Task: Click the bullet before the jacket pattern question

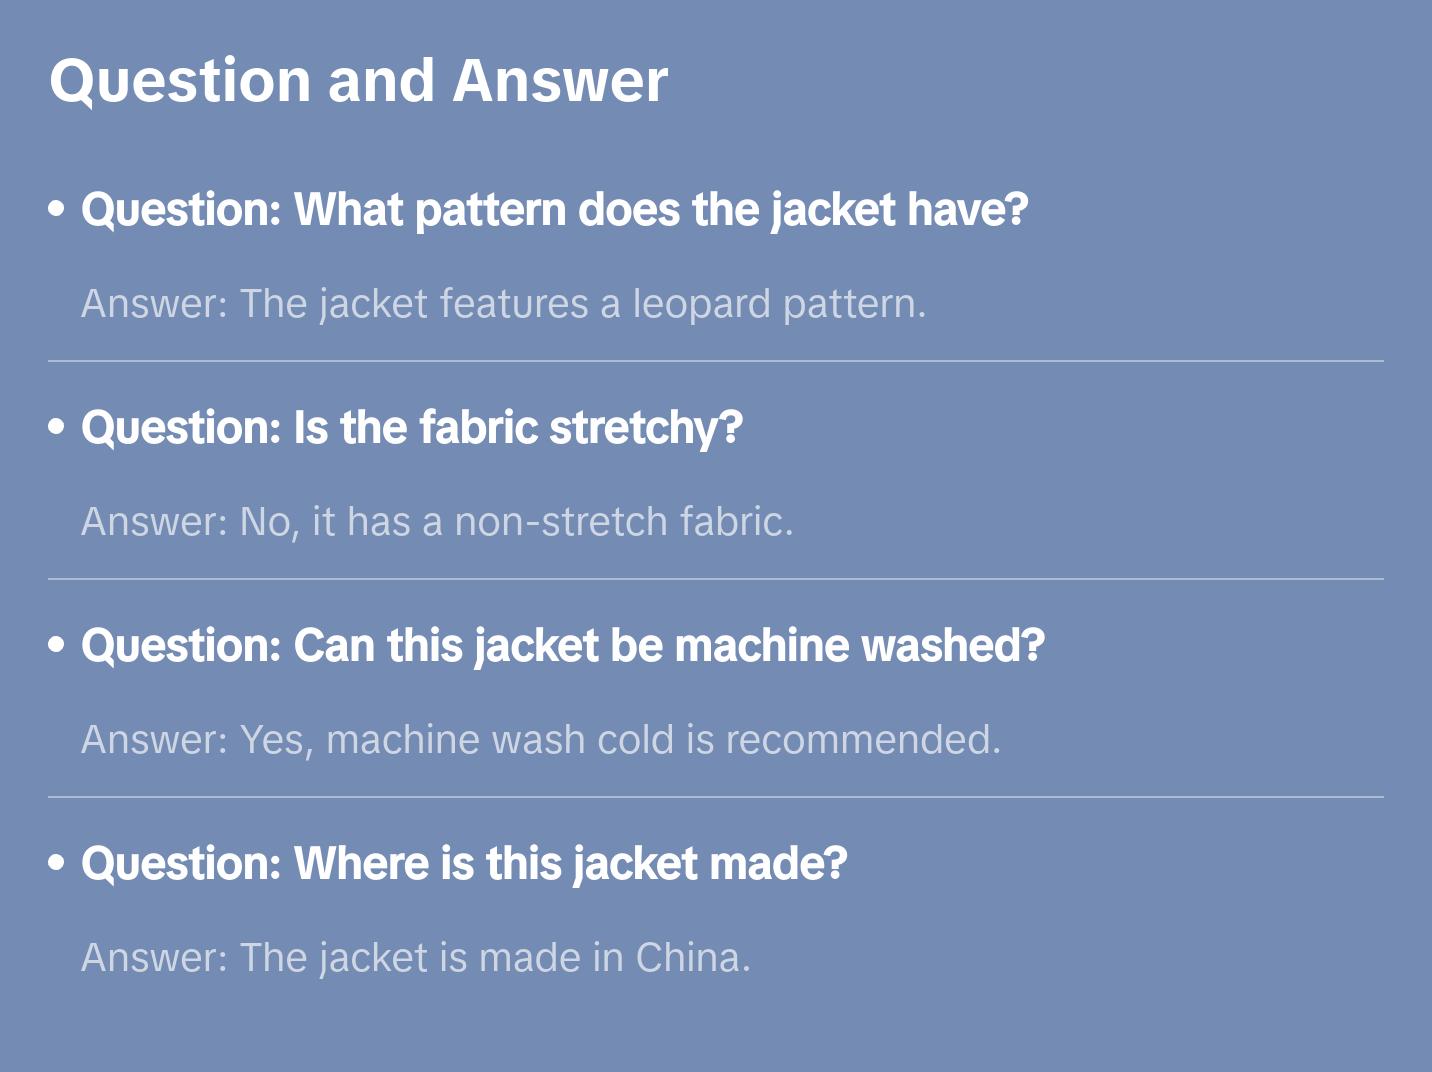Action: (x=57, y=209)
